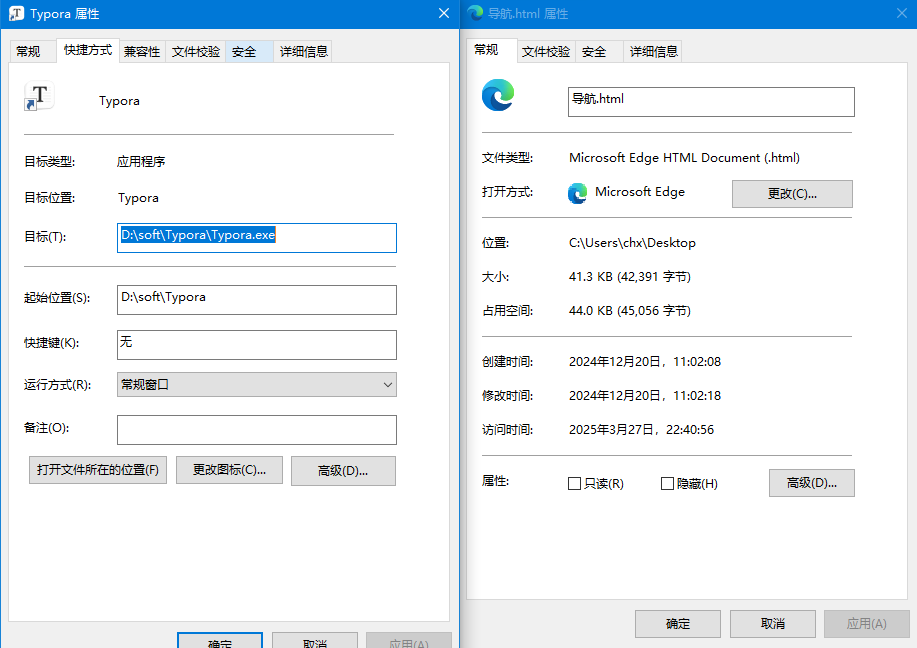Click the Typora name beside shortcut icon
The width and height of the screenshot is (917, 648).
click(119, 101)
